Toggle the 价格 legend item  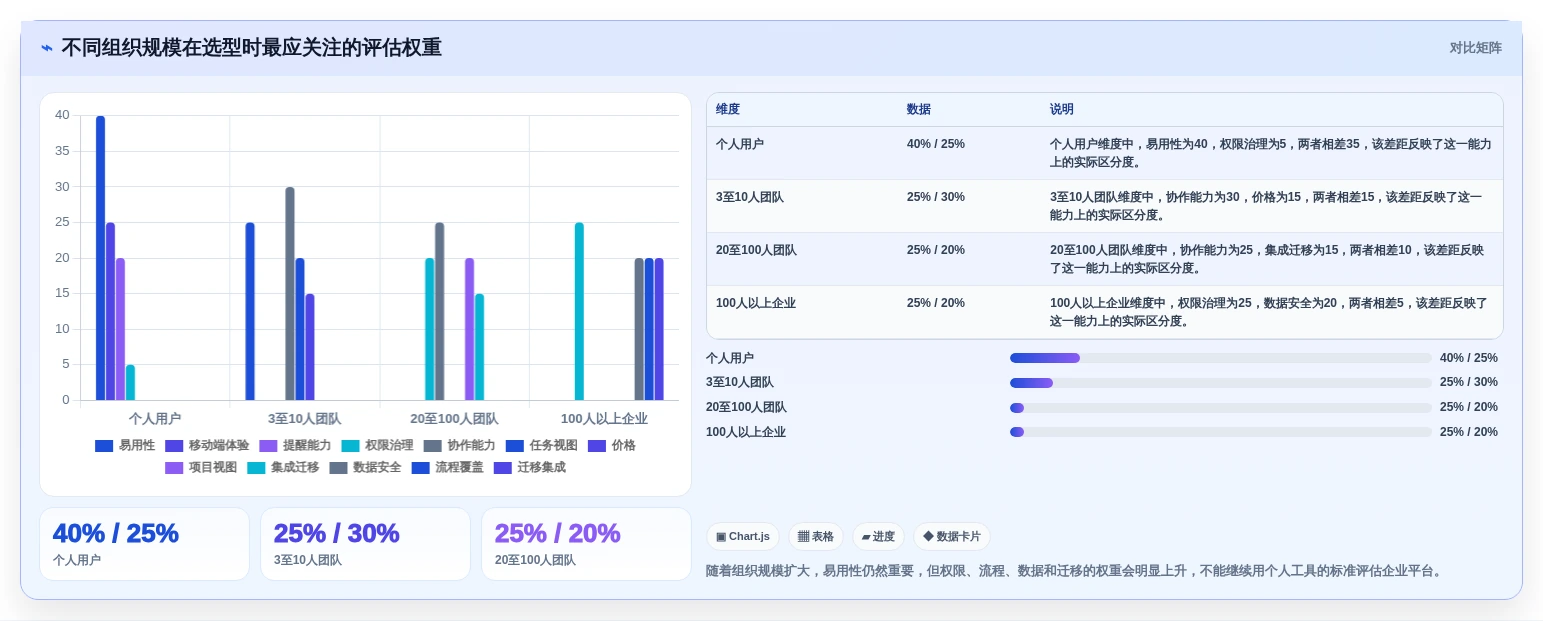[x=611, y=446]
